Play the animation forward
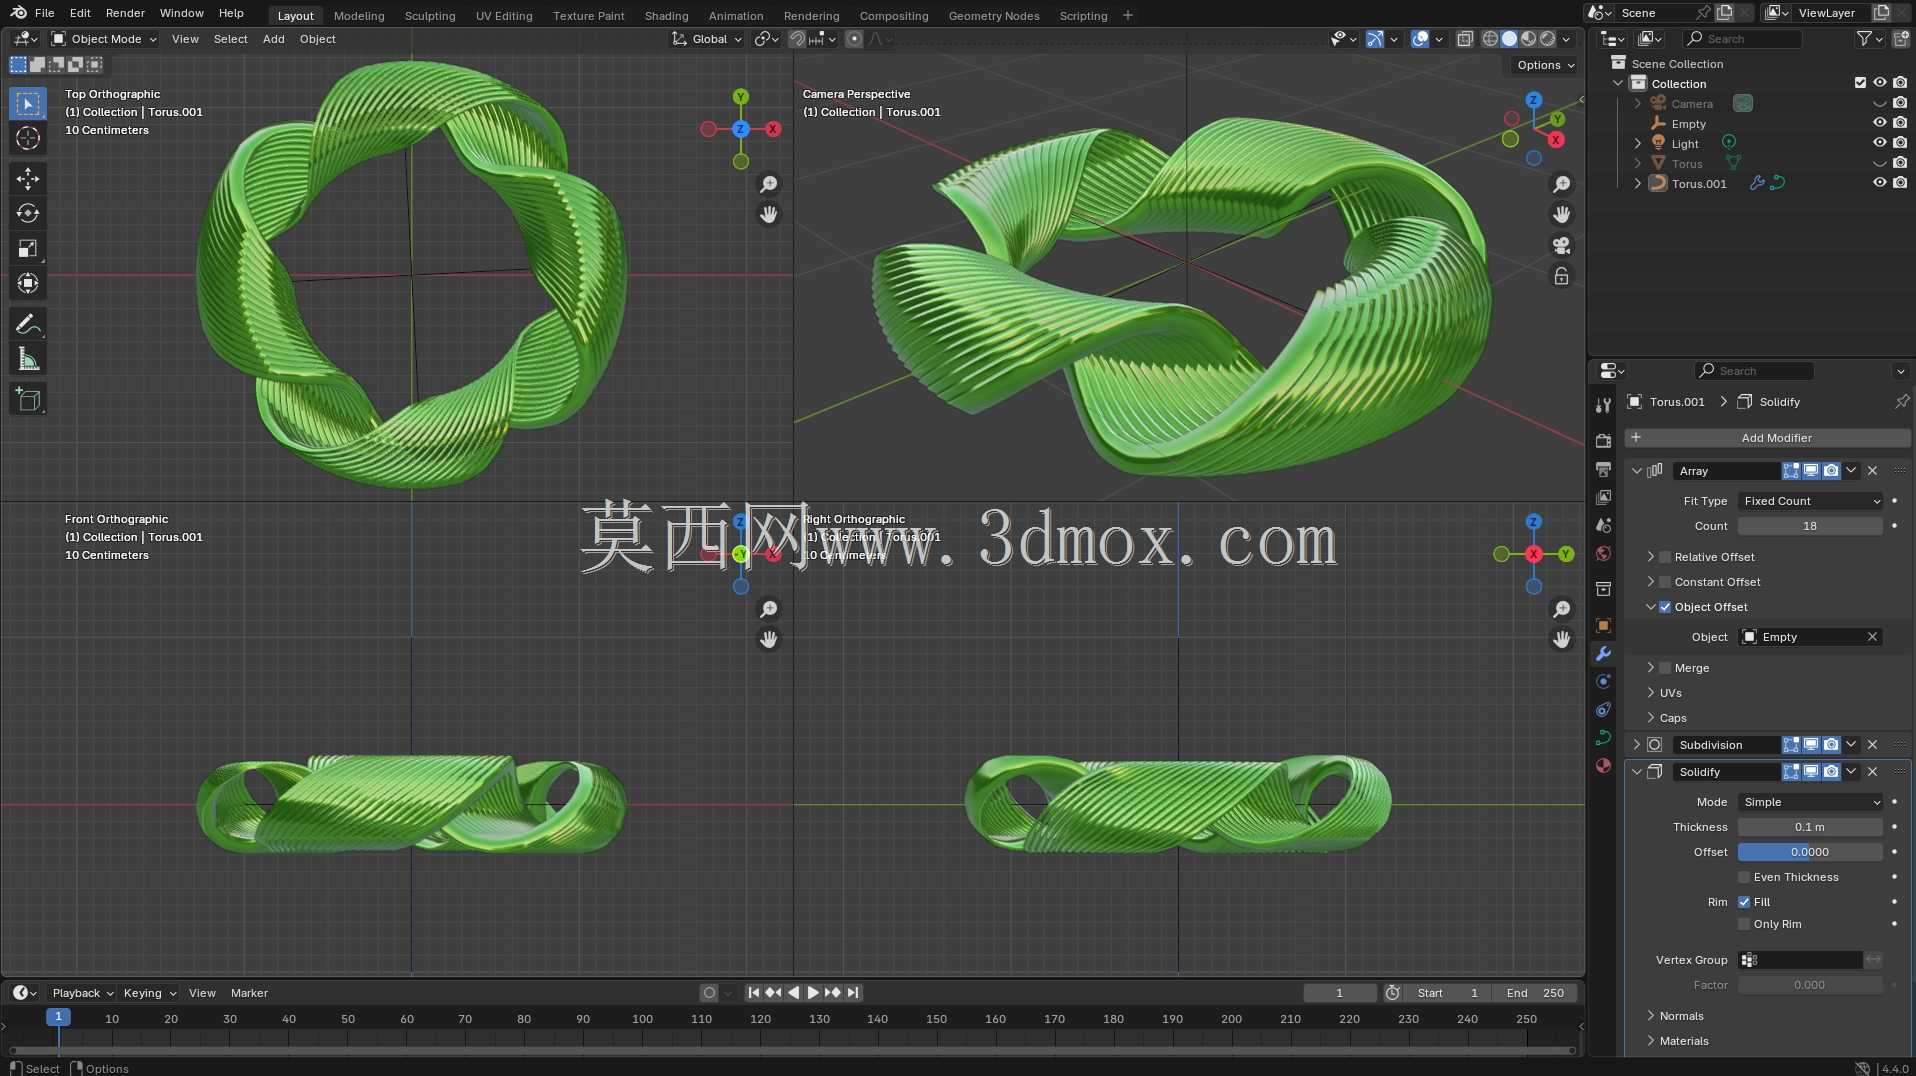 click(x=813, y=993)
